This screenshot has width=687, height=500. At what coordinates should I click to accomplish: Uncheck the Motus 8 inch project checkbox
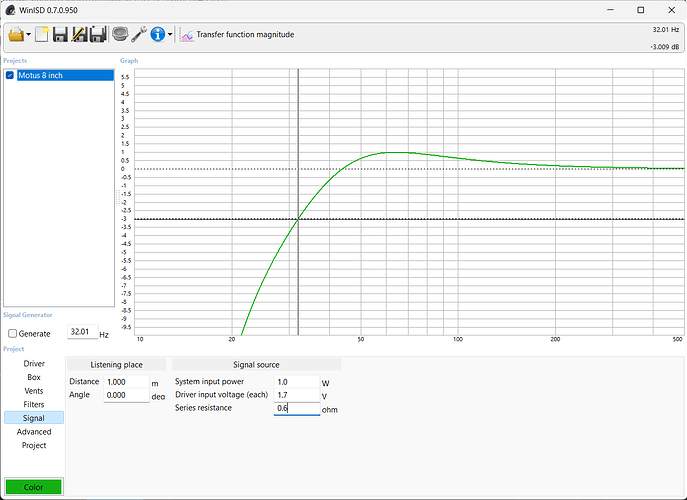tap(10, 75)
